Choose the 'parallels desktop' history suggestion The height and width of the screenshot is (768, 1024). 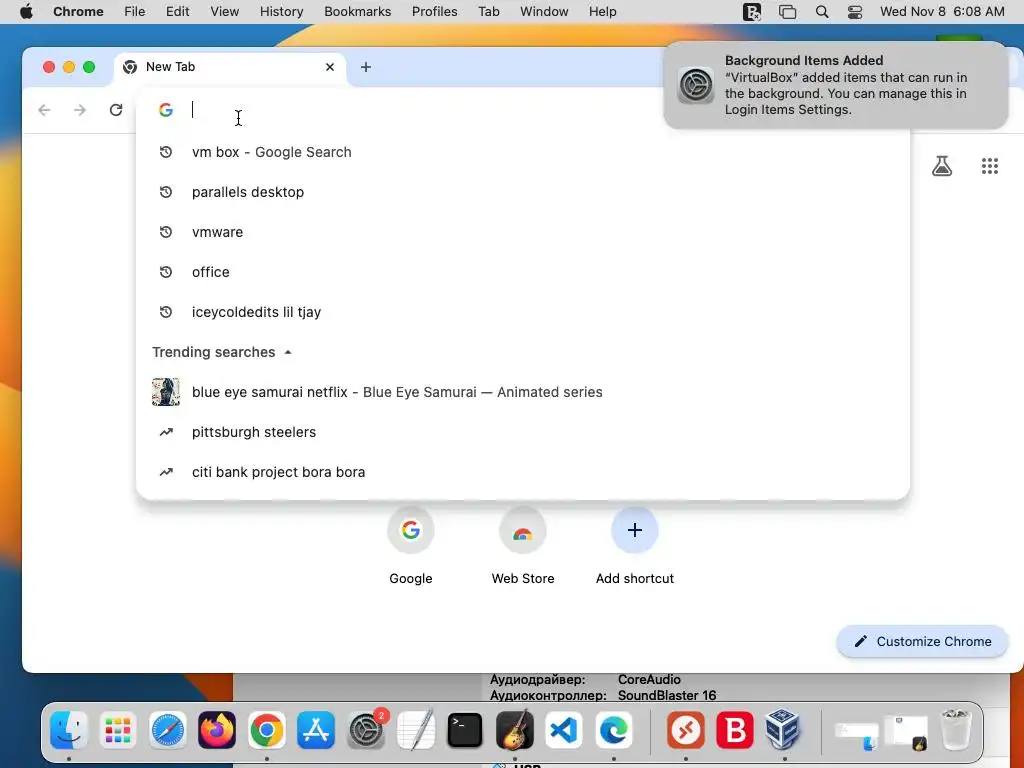pyautogui.click(x=522, y=192)
